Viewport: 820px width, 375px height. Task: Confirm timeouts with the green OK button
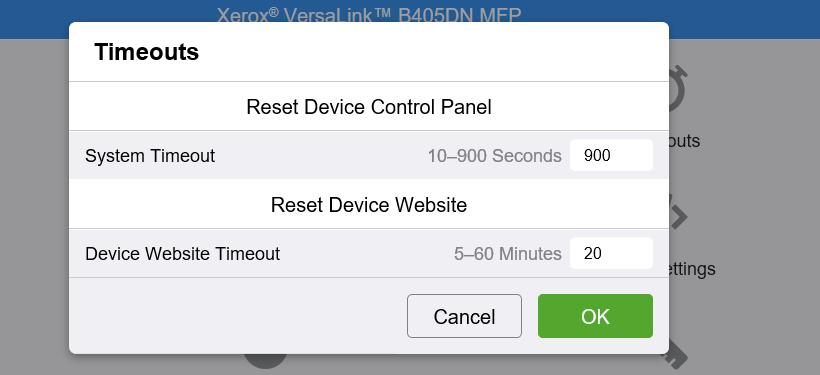click(595, 316)
